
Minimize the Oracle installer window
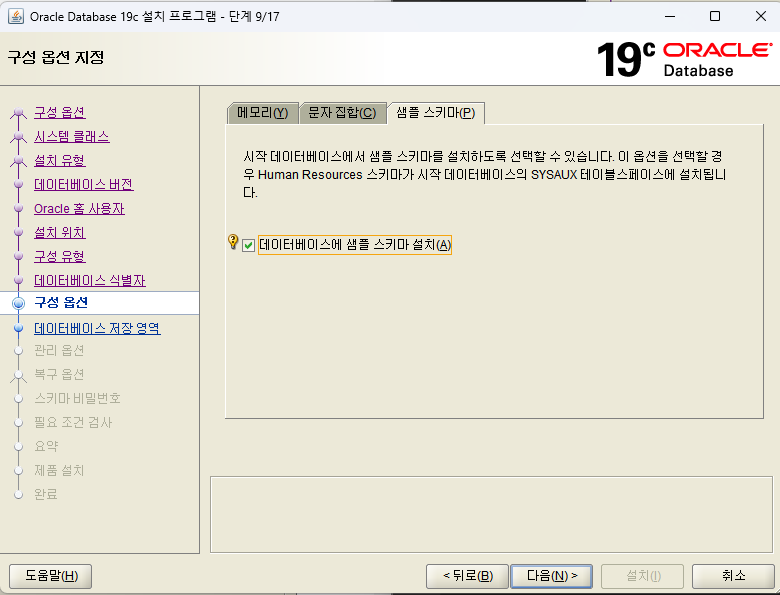tap(670, 16)
